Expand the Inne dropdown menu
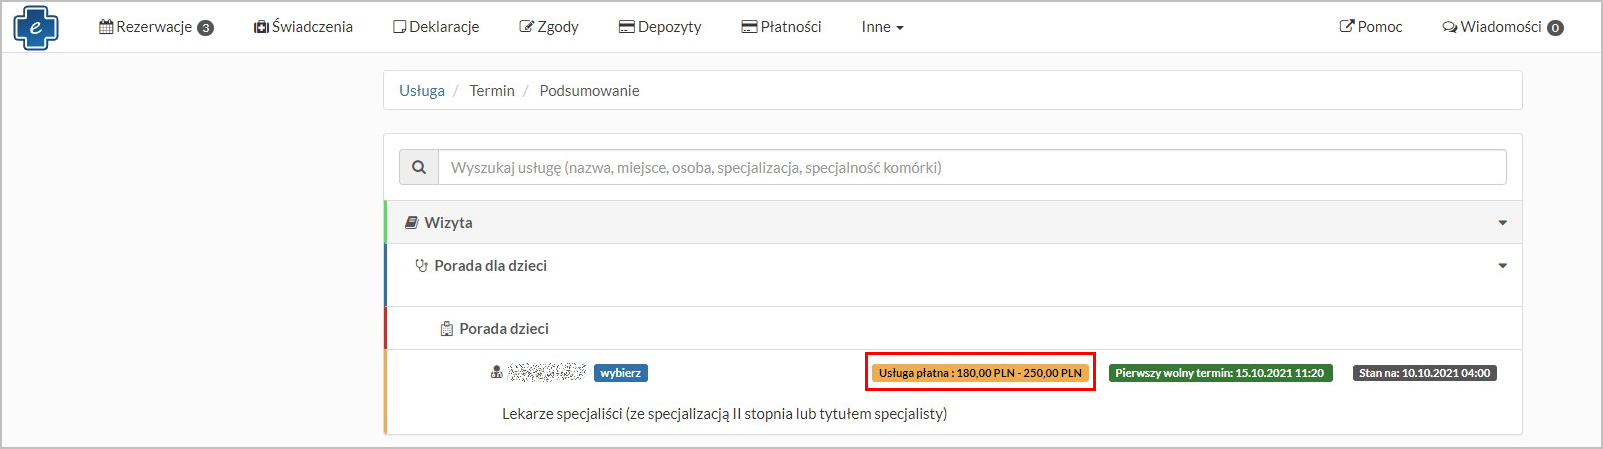The height and width of the screenshot is (449, 1603). point(882,27)
